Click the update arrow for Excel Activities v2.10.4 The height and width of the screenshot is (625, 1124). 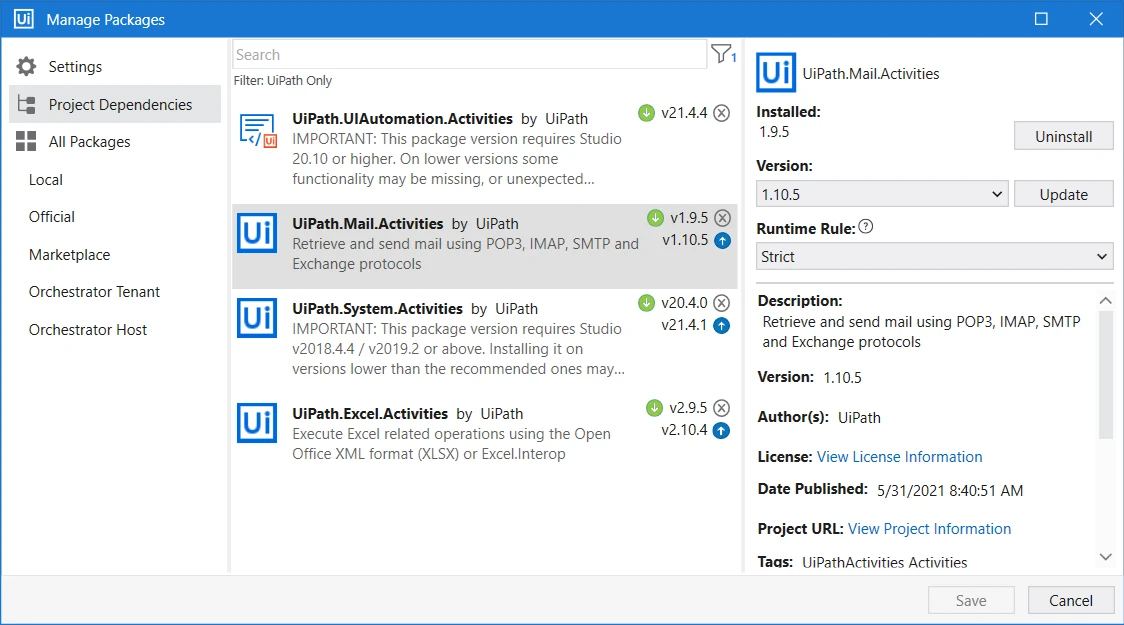coord(722,431)
